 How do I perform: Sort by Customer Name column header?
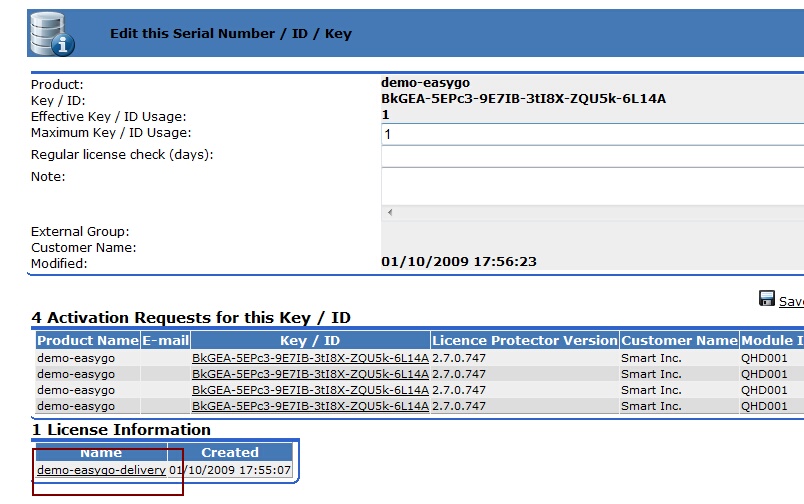click(x=679, y=341)
